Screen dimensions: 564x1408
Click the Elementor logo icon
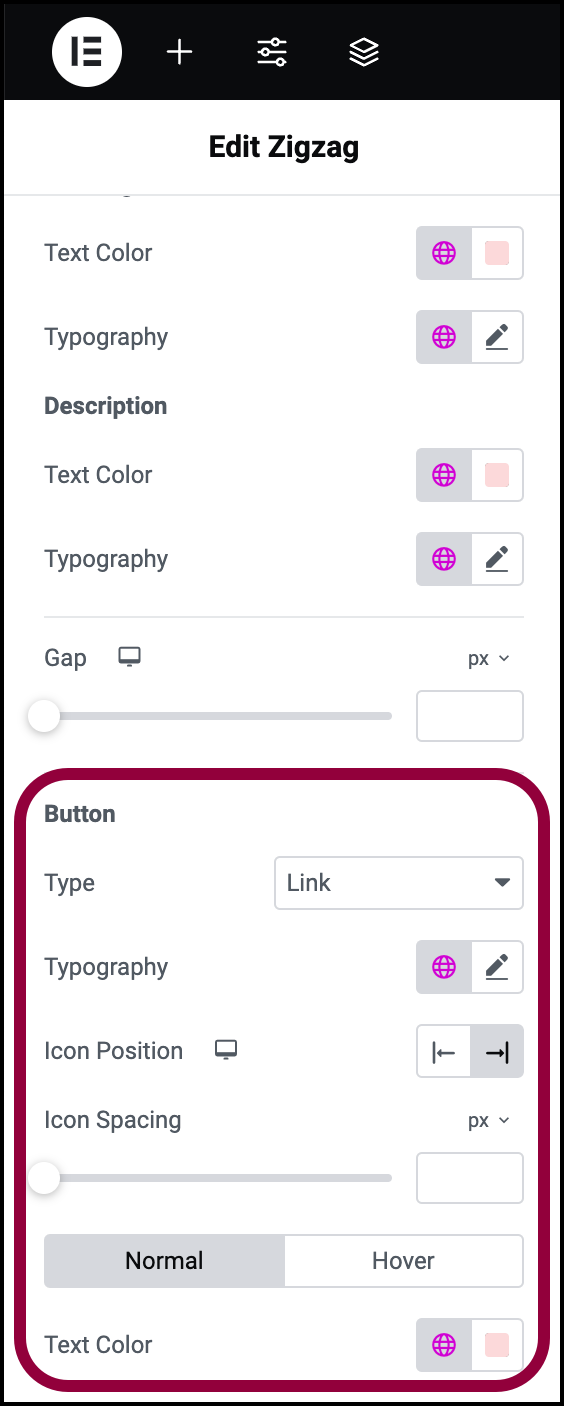pos(87,52)
